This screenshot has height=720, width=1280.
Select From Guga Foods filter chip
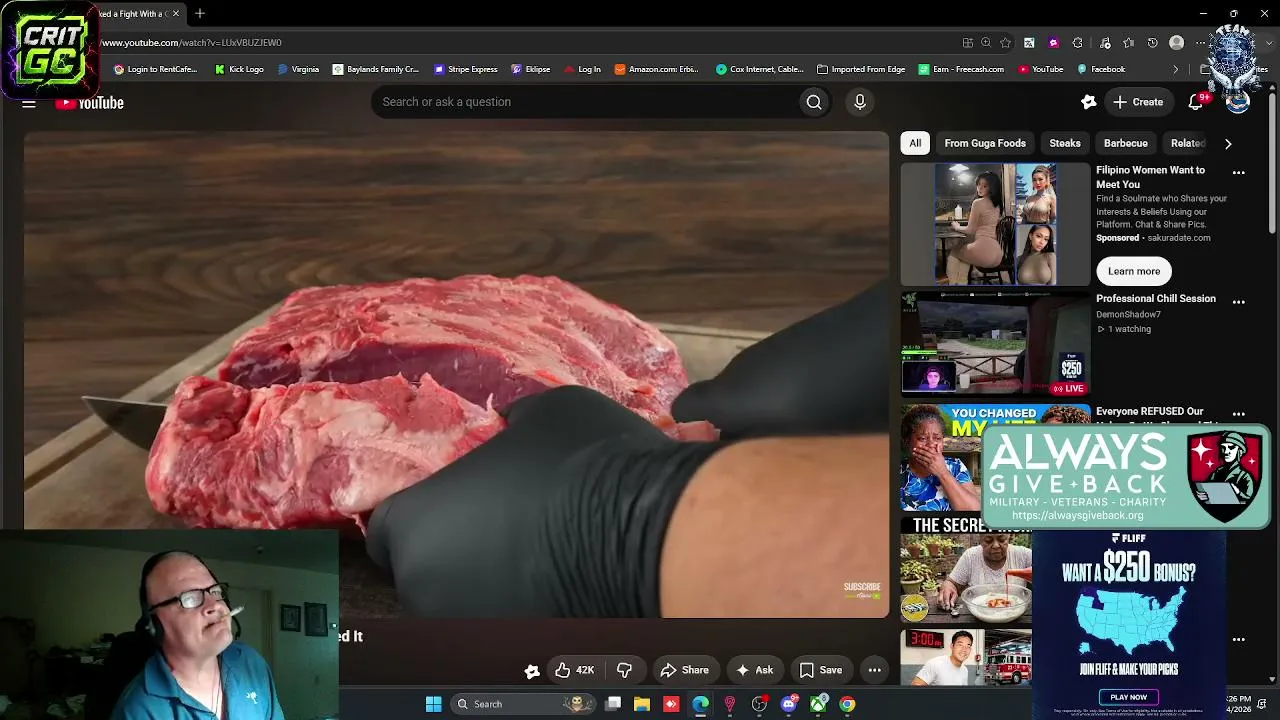tap(985, 144)
